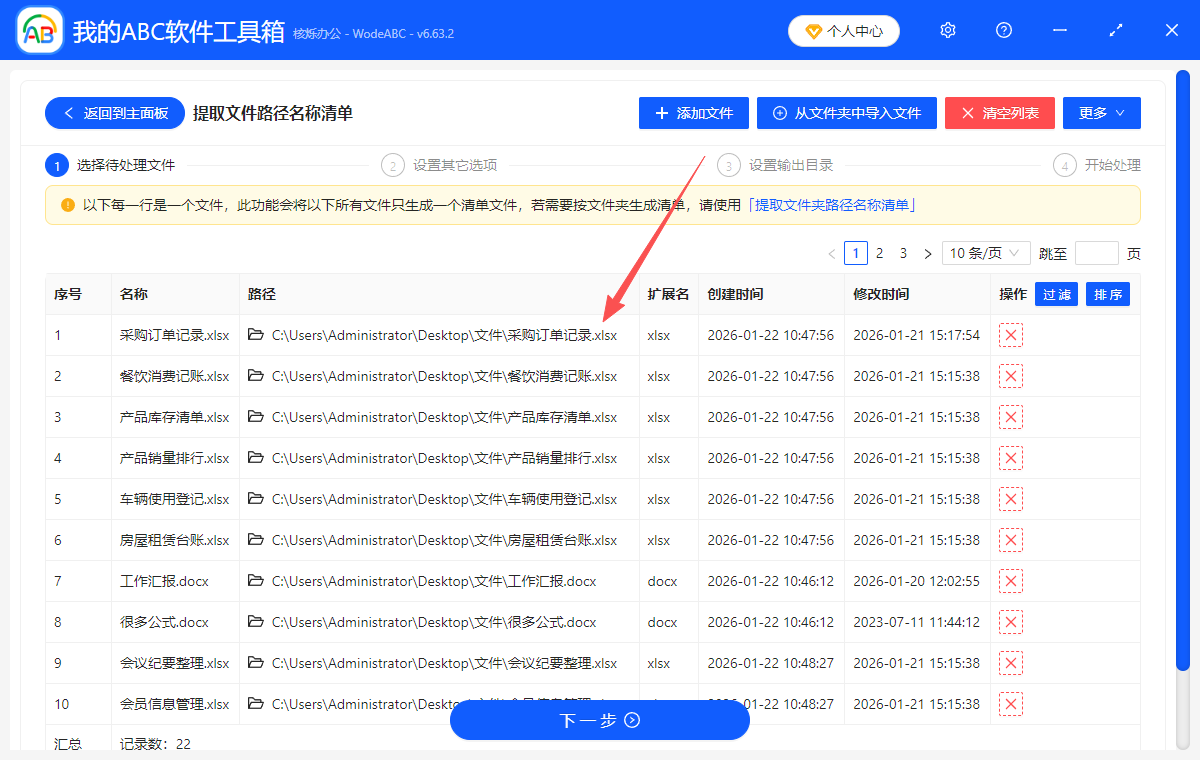Click the 排序 sort button
The image size is (1200, 760).
point(1107,294)
